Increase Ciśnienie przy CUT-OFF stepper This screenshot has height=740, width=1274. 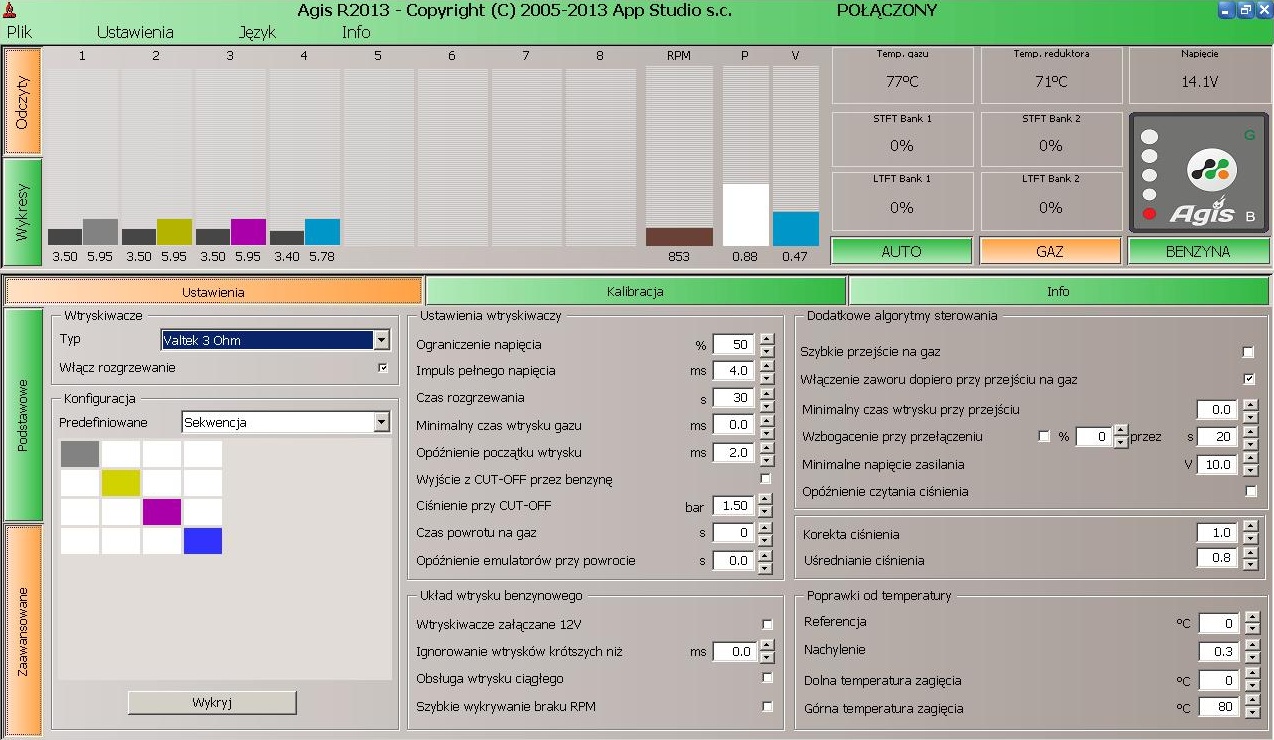[x=766, y=501]
